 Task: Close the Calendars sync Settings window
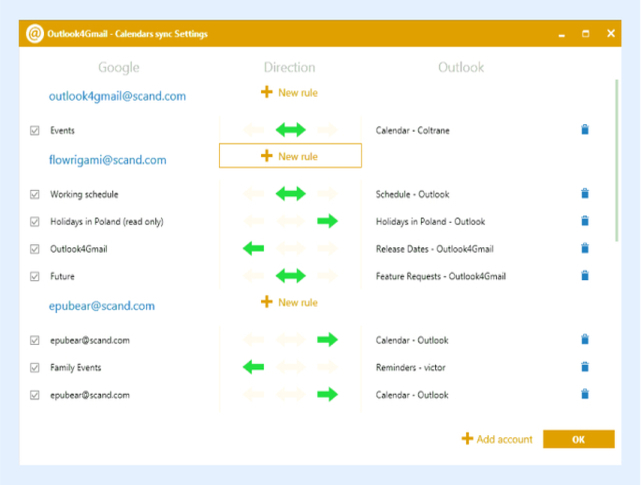click(611, 34)
